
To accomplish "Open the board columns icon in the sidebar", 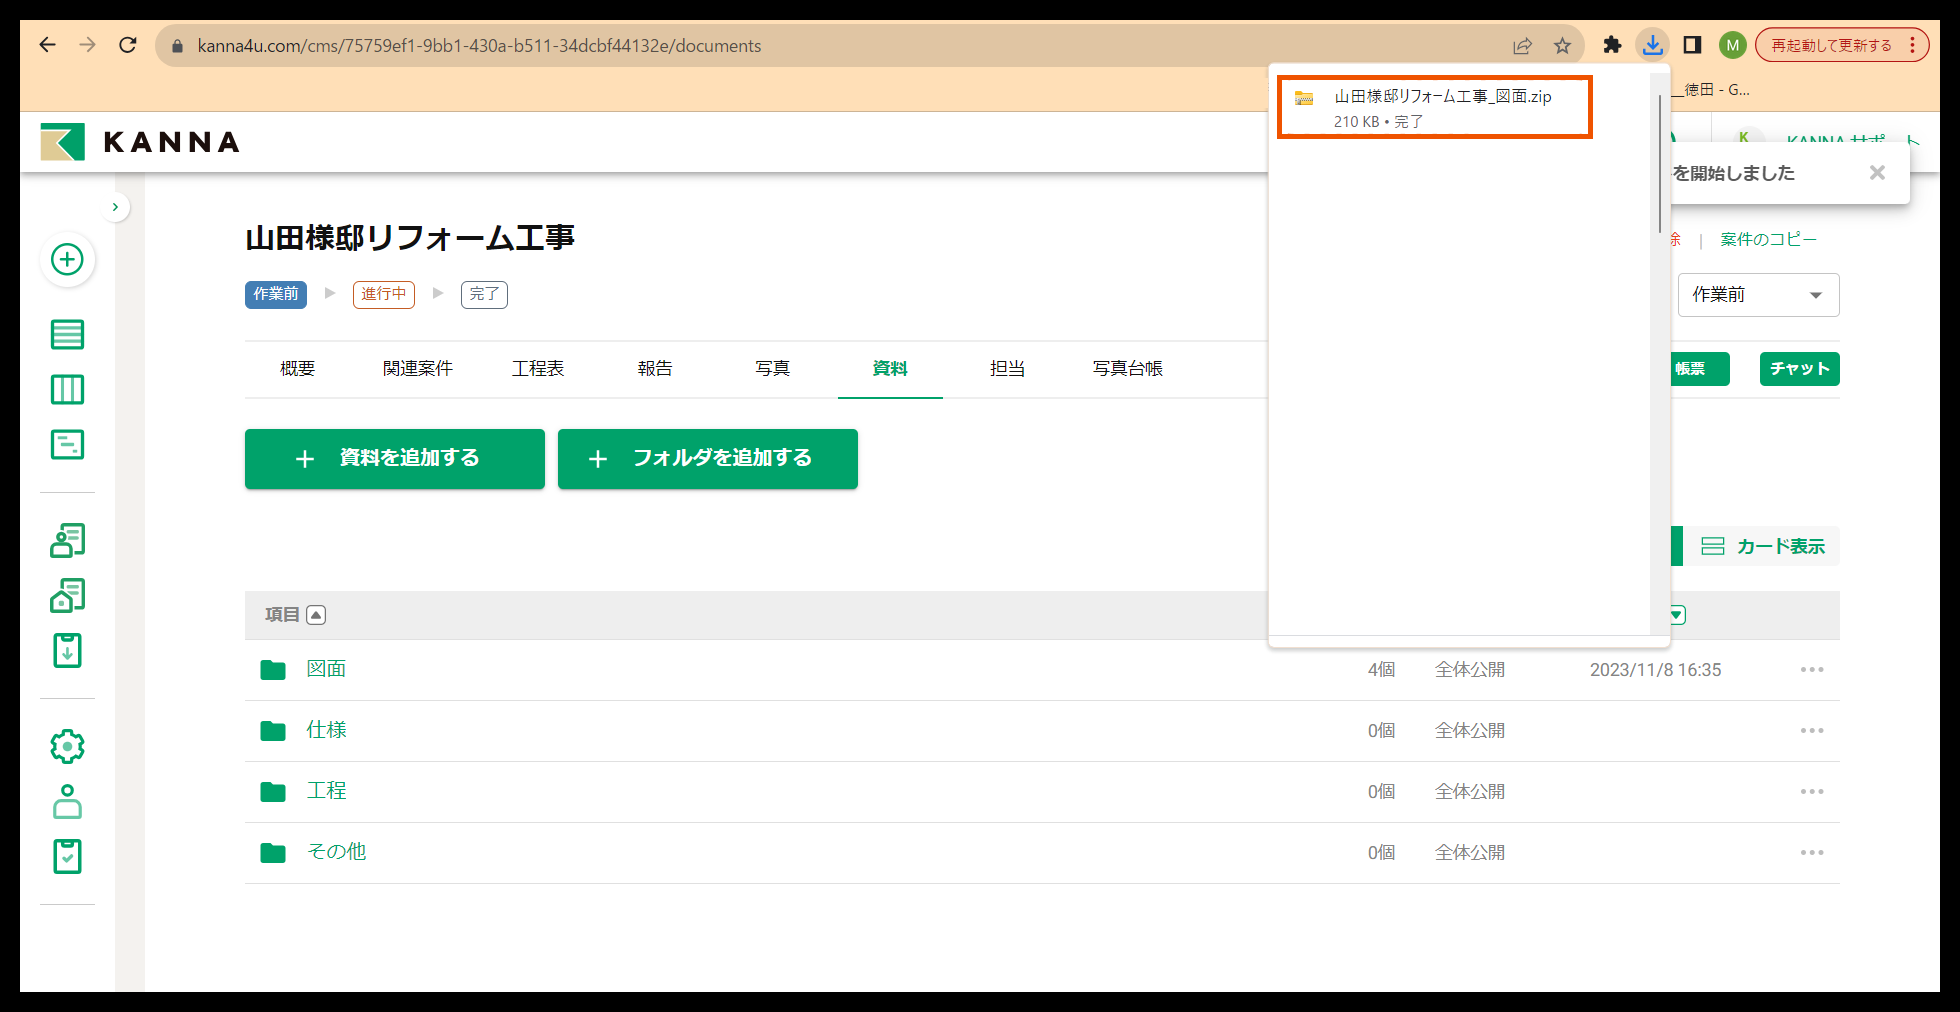I will (67, 390).
